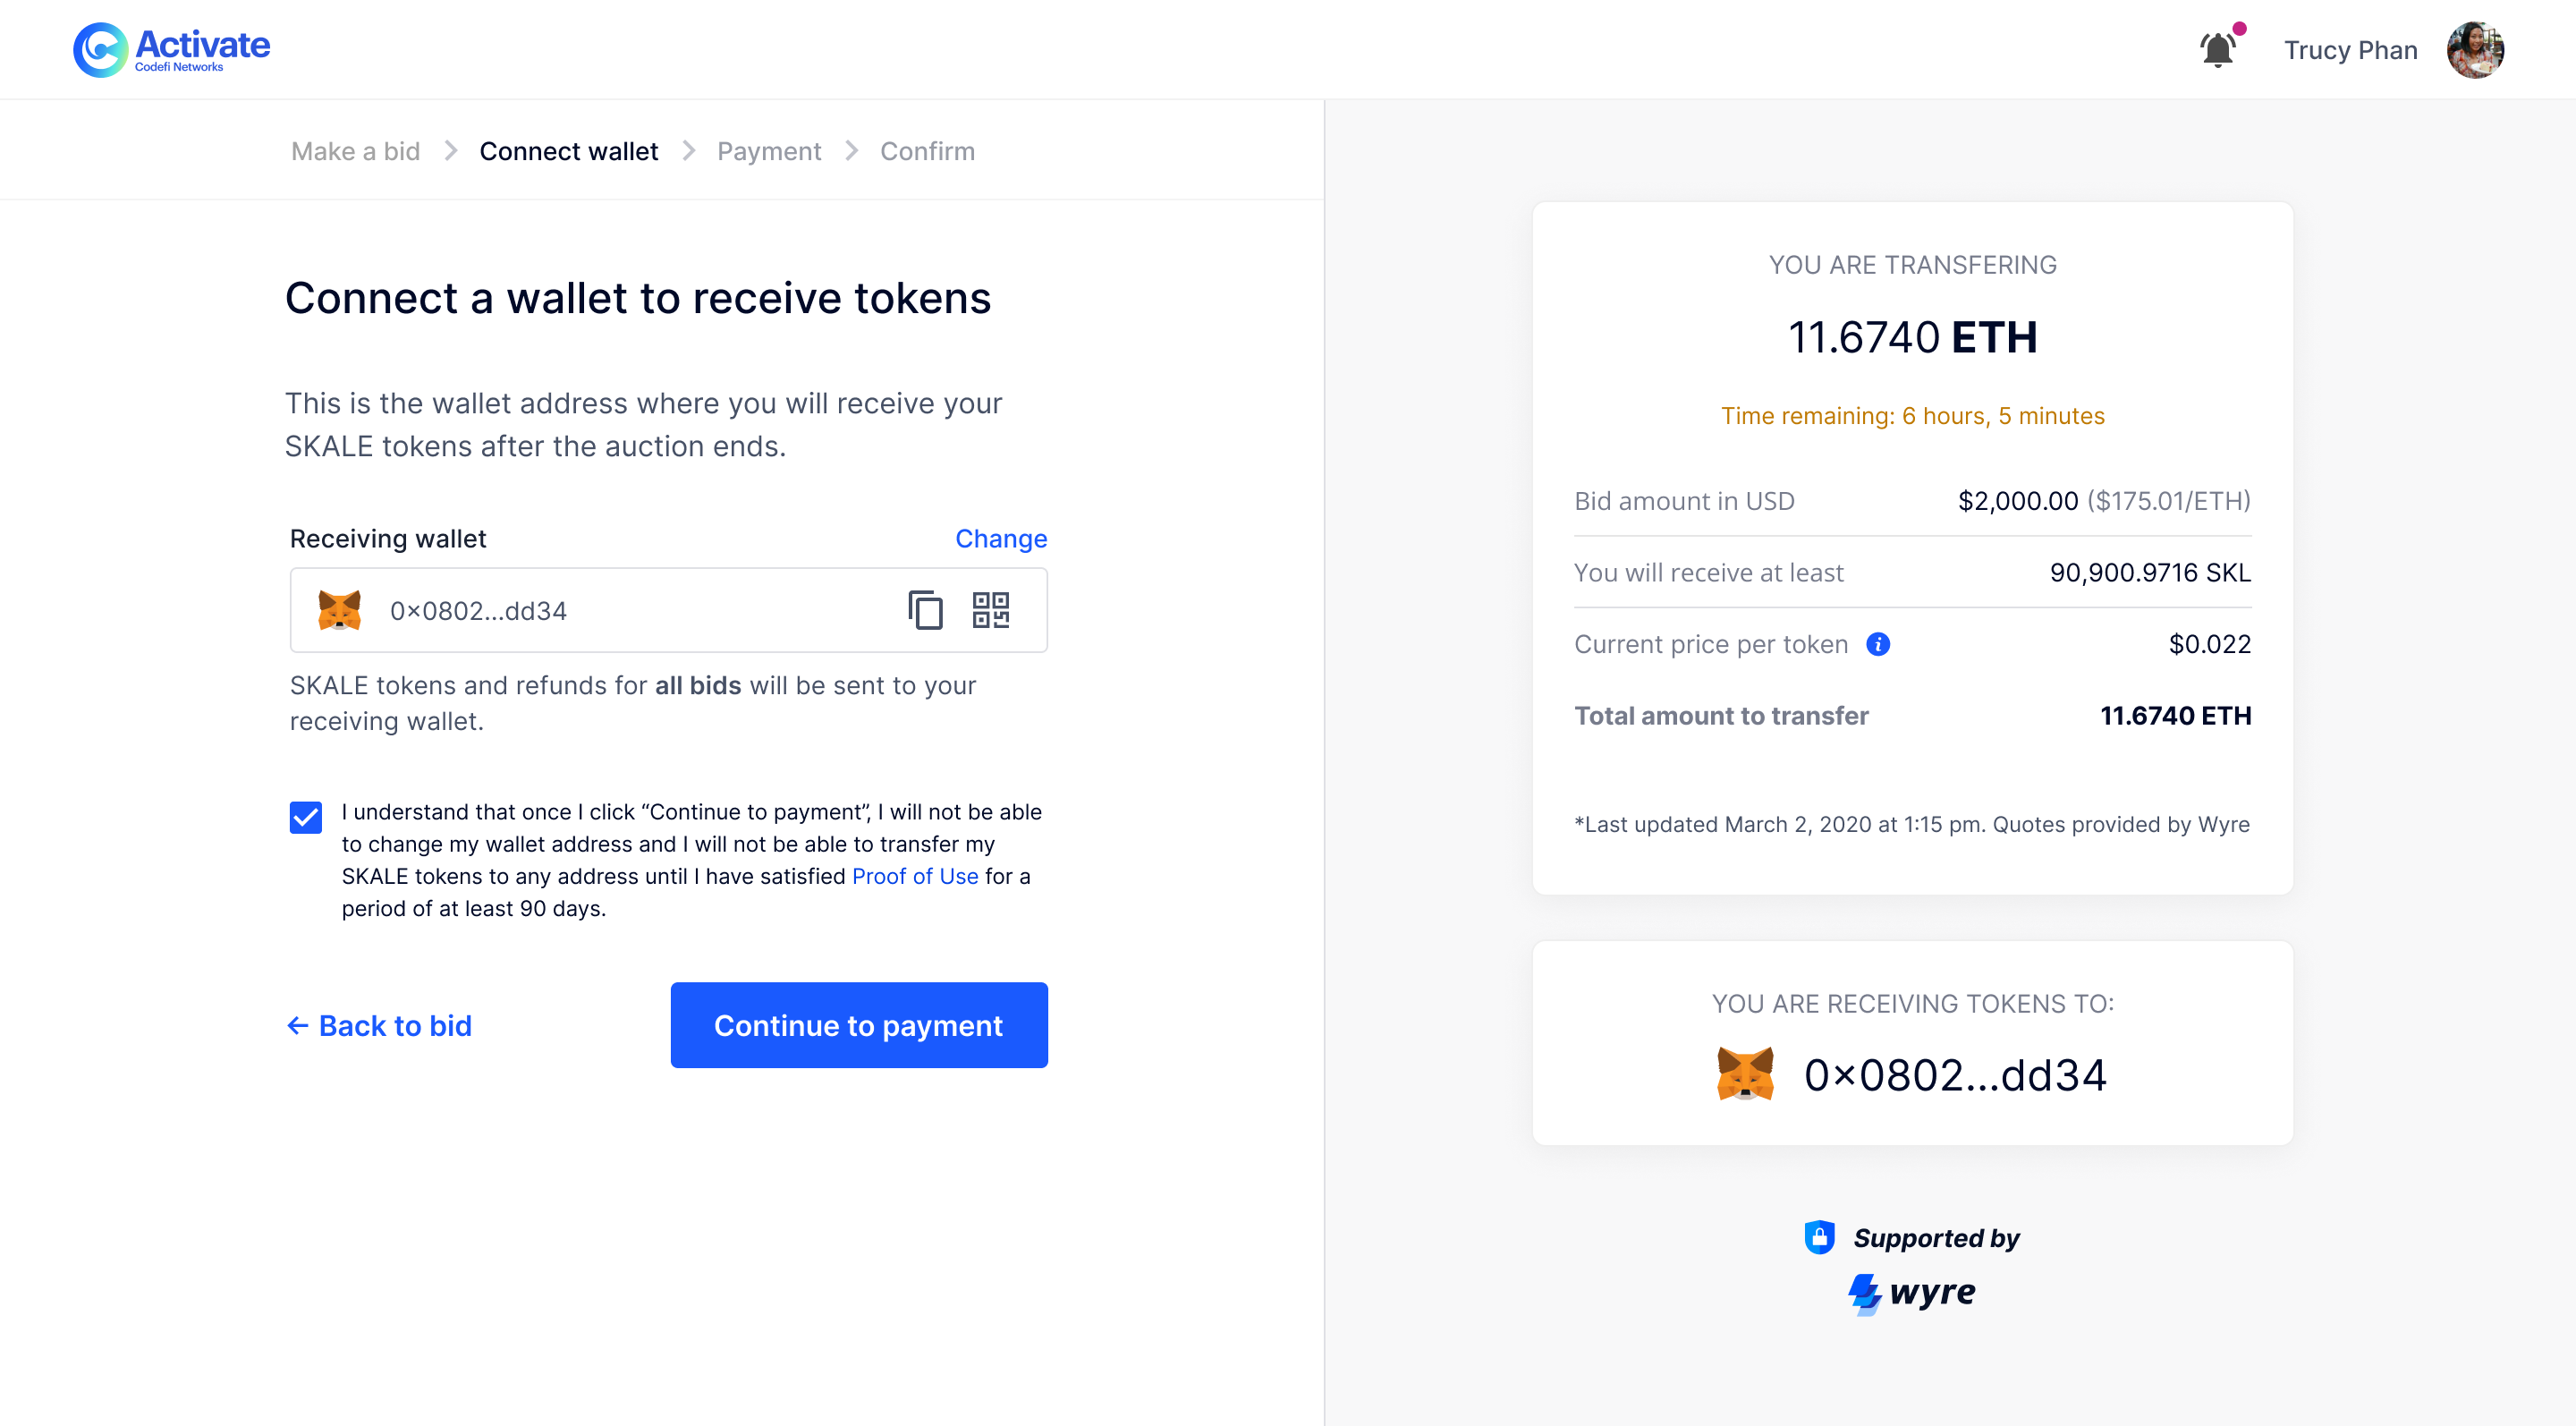2576x1426 pixels.
Task: Open the notifications bell
Action: (x=2217, y=49)
